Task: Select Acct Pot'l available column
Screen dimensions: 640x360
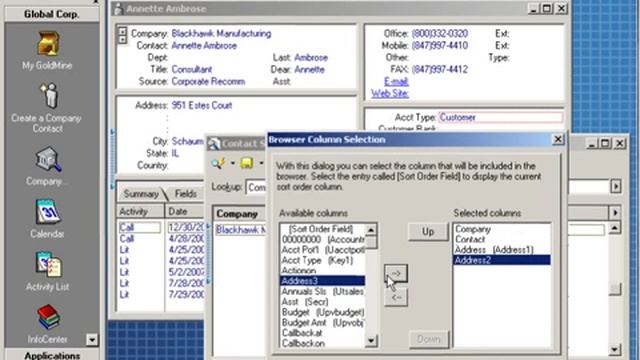Action: tap(322, 249)
